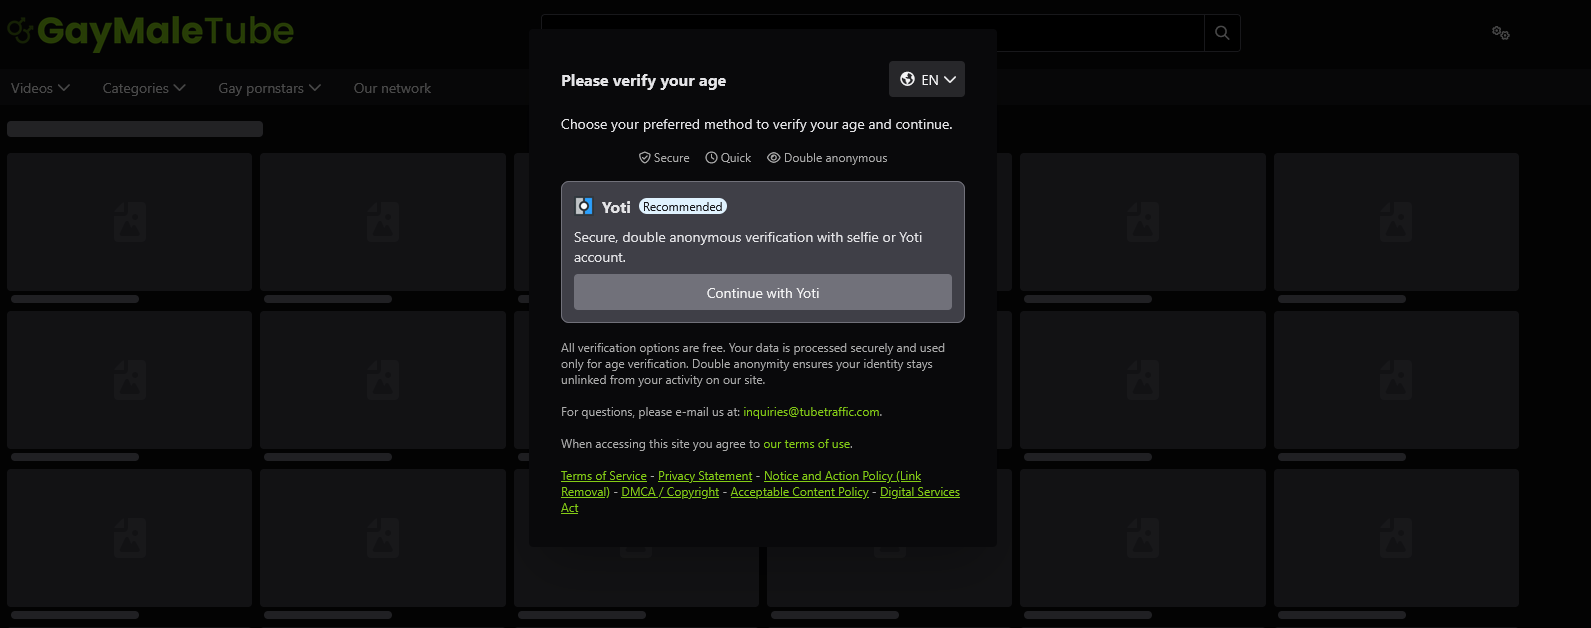This screenshot has width=1591, height=628.
Task: Click the globe language icon
Action: pyautogui.click(x=907, y=79)
